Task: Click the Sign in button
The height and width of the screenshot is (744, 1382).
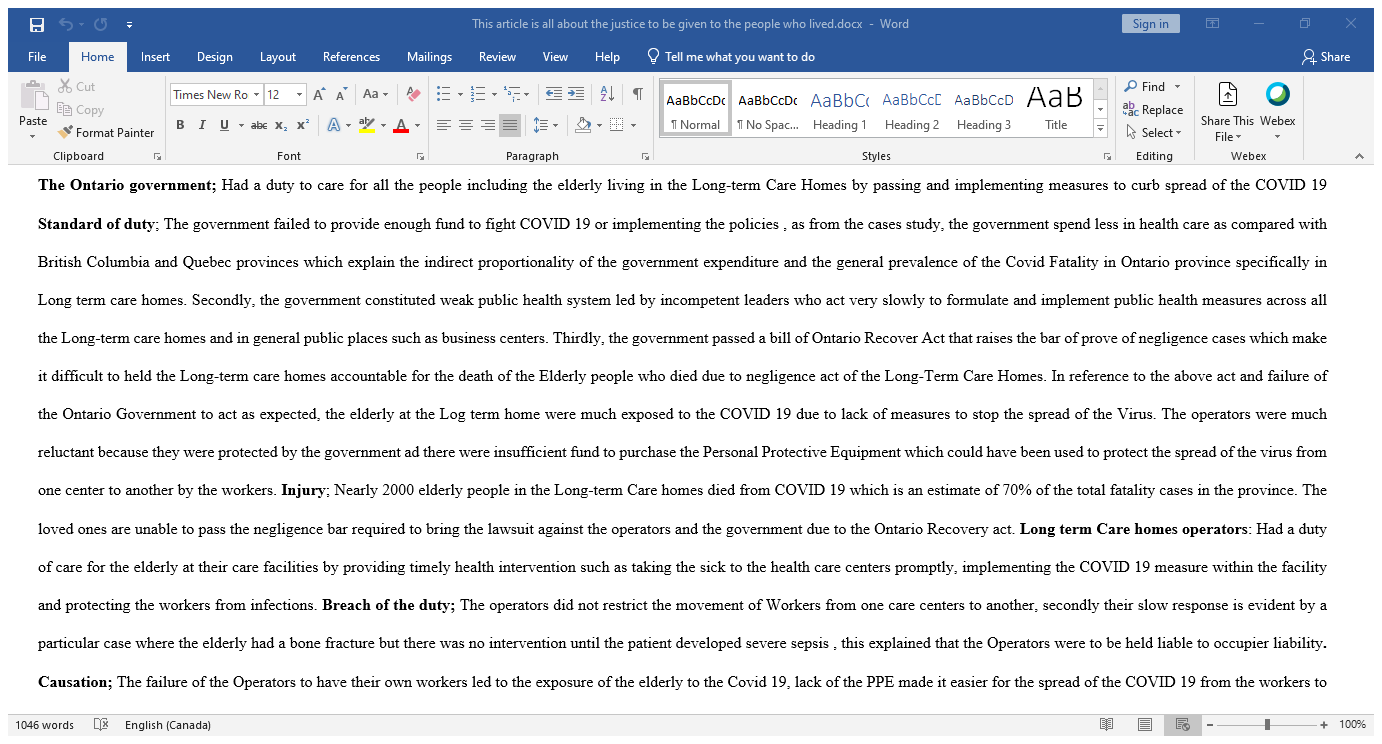Action: tap(1150, 24)
